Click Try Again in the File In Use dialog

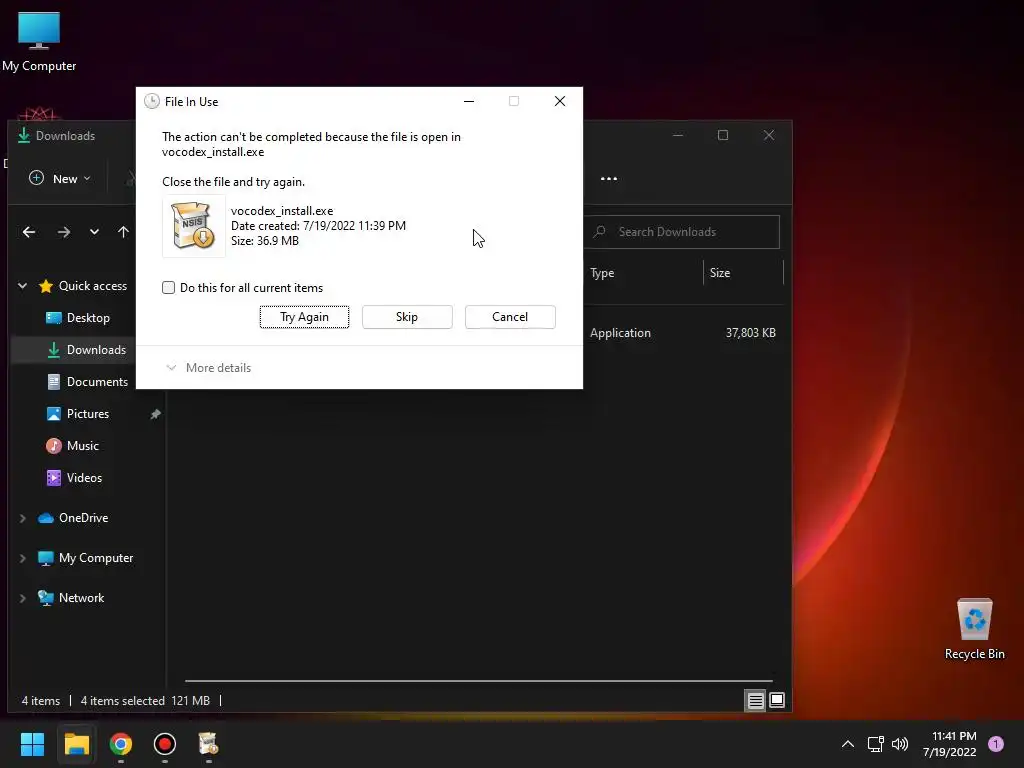click(x=304, y=317)
